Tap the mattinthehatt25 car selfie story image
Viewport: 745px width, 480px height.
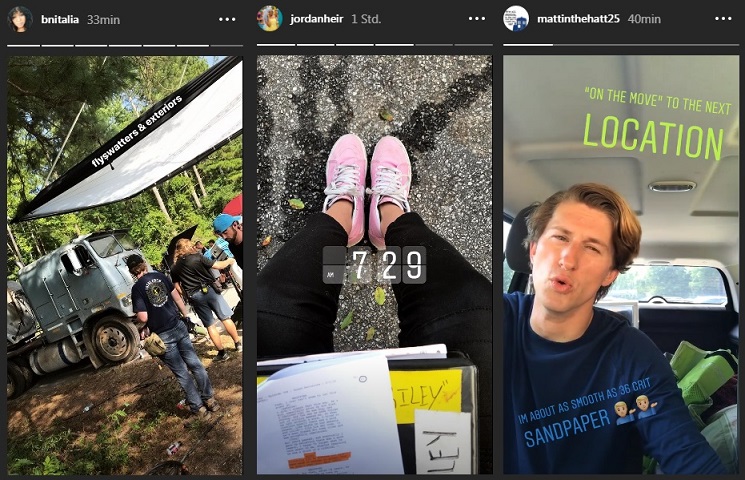pos(621,265)
